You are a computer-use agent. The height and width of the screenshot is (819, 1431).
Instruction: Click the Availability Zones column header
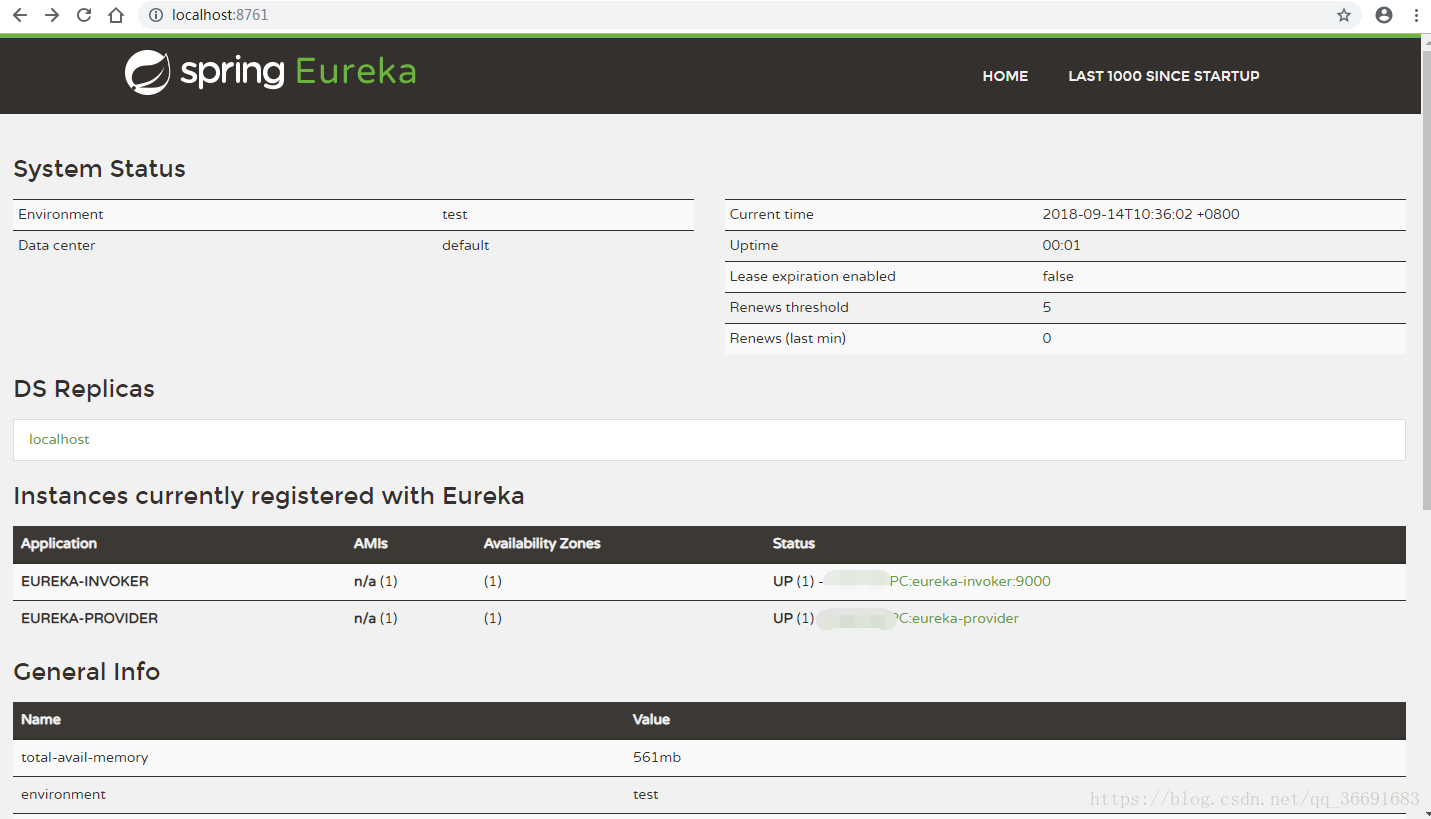click(x=542, y=544)
